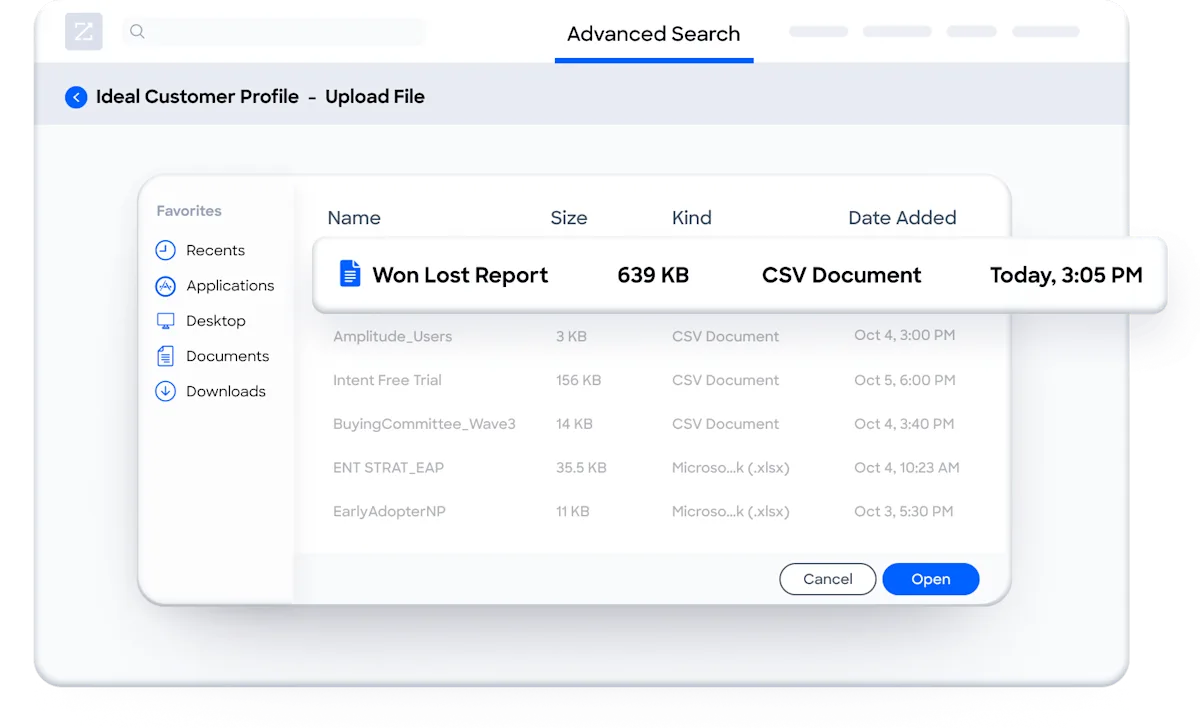Click the Applications sidebar icon
1200x728 pixels.
(x=166, y=286)
